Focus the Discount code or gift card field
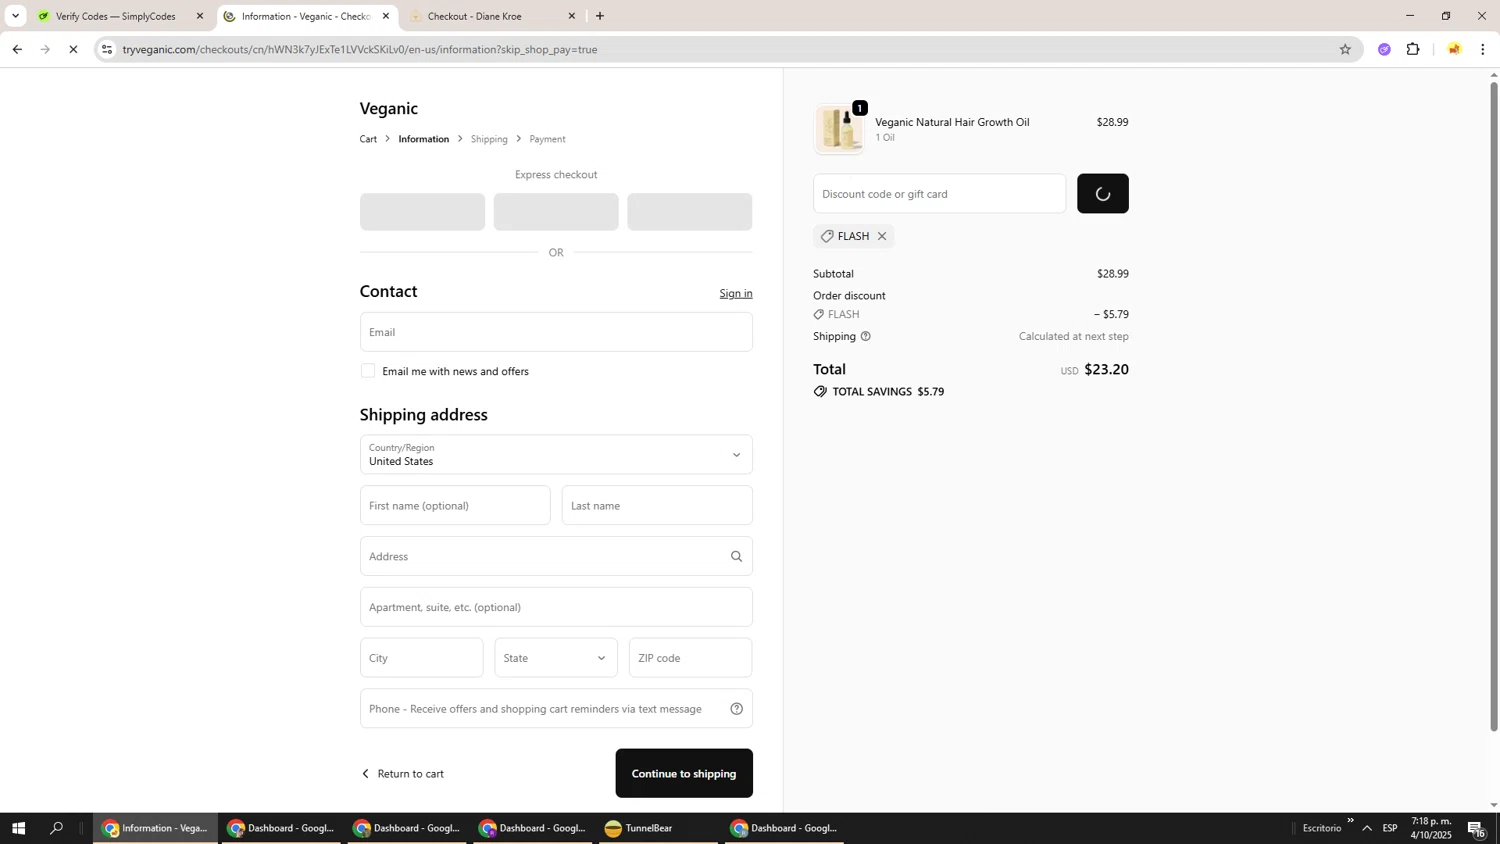The width and height of the screenshot is (1500, 844). [939, 194]
